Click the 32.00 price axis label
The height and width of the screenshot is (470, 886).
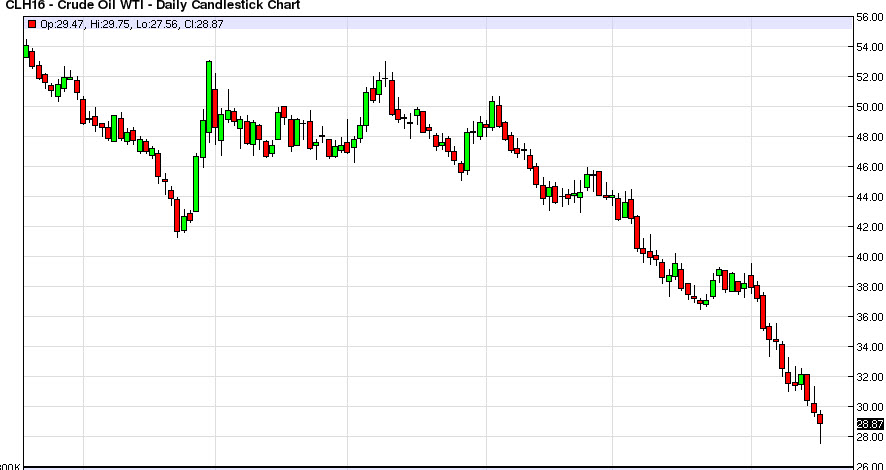(x=870, y=377)
